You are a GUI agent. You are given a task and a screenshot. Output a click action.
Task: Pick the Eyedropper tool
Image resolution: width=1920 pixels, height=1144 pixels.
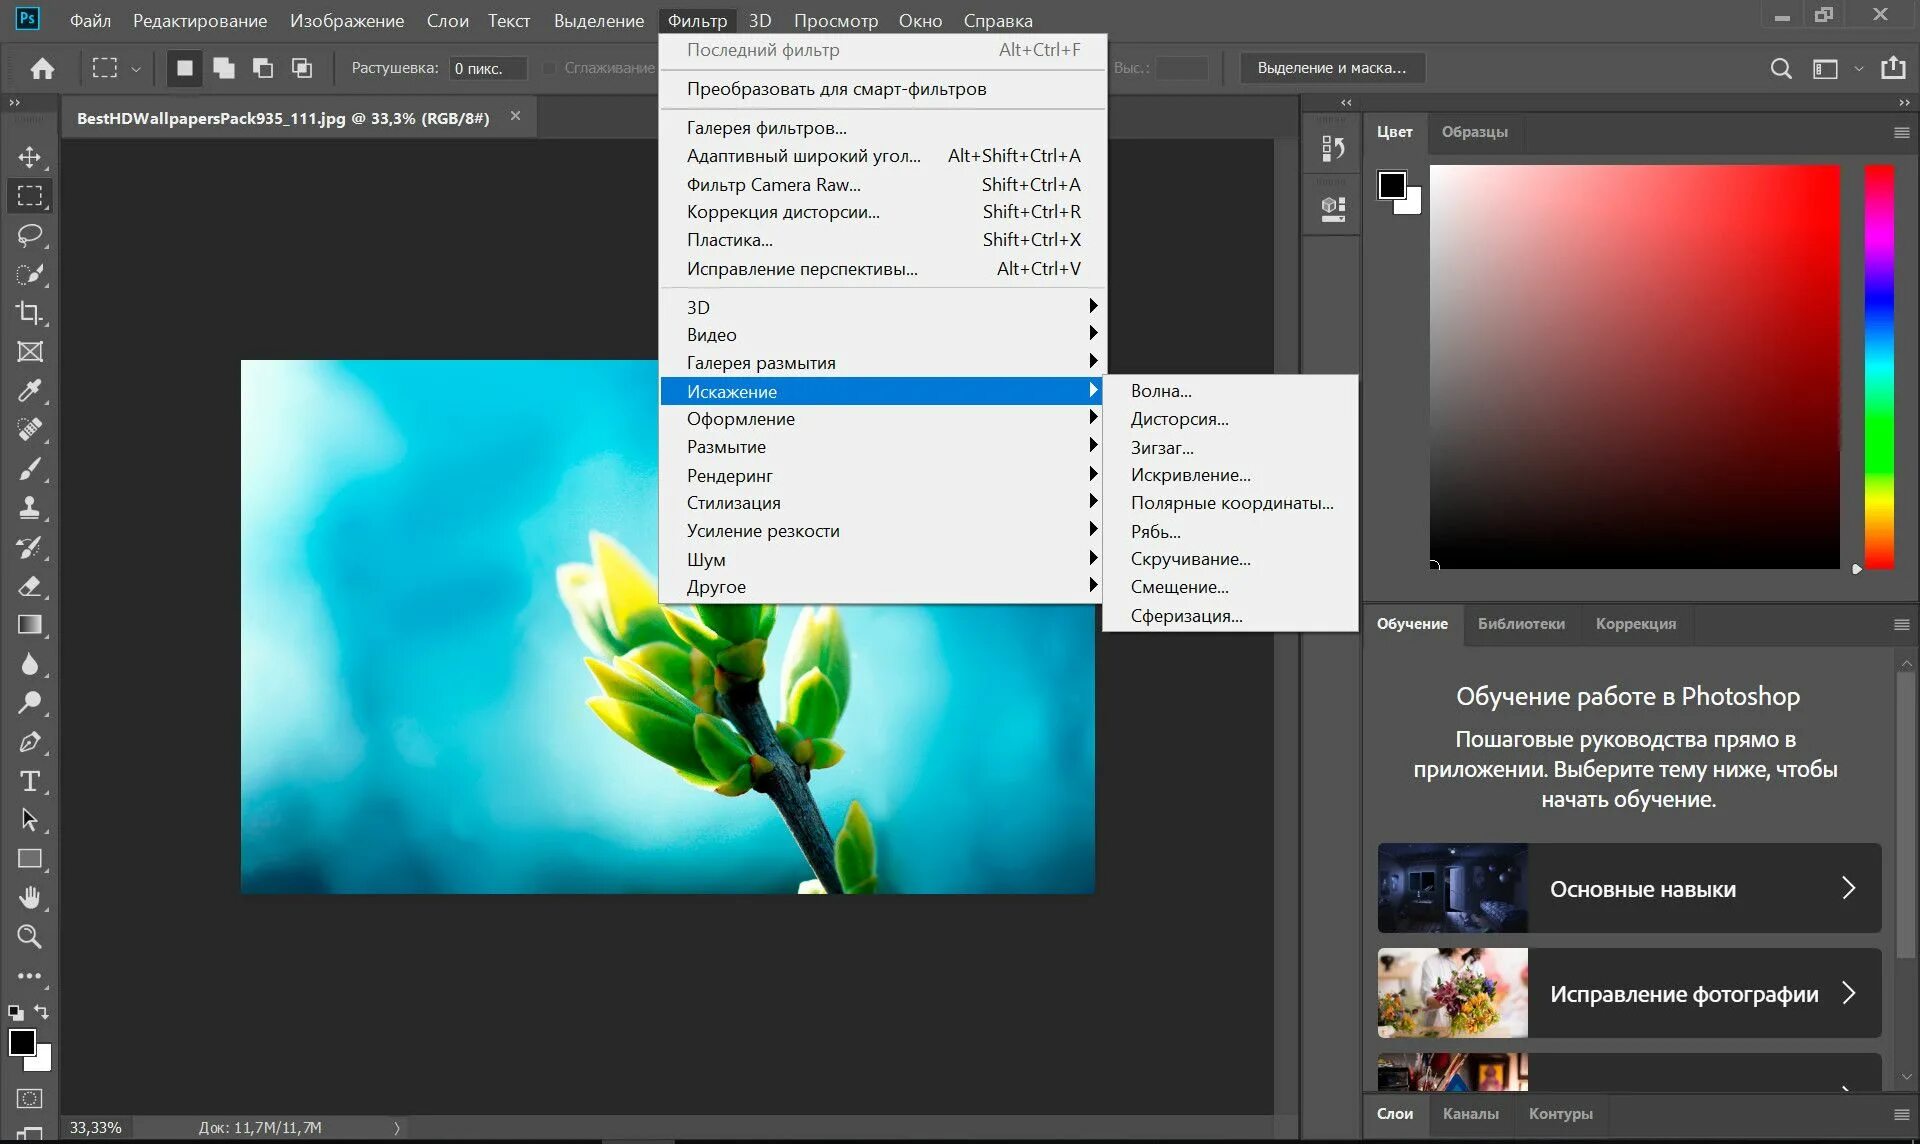click(30, 391)
